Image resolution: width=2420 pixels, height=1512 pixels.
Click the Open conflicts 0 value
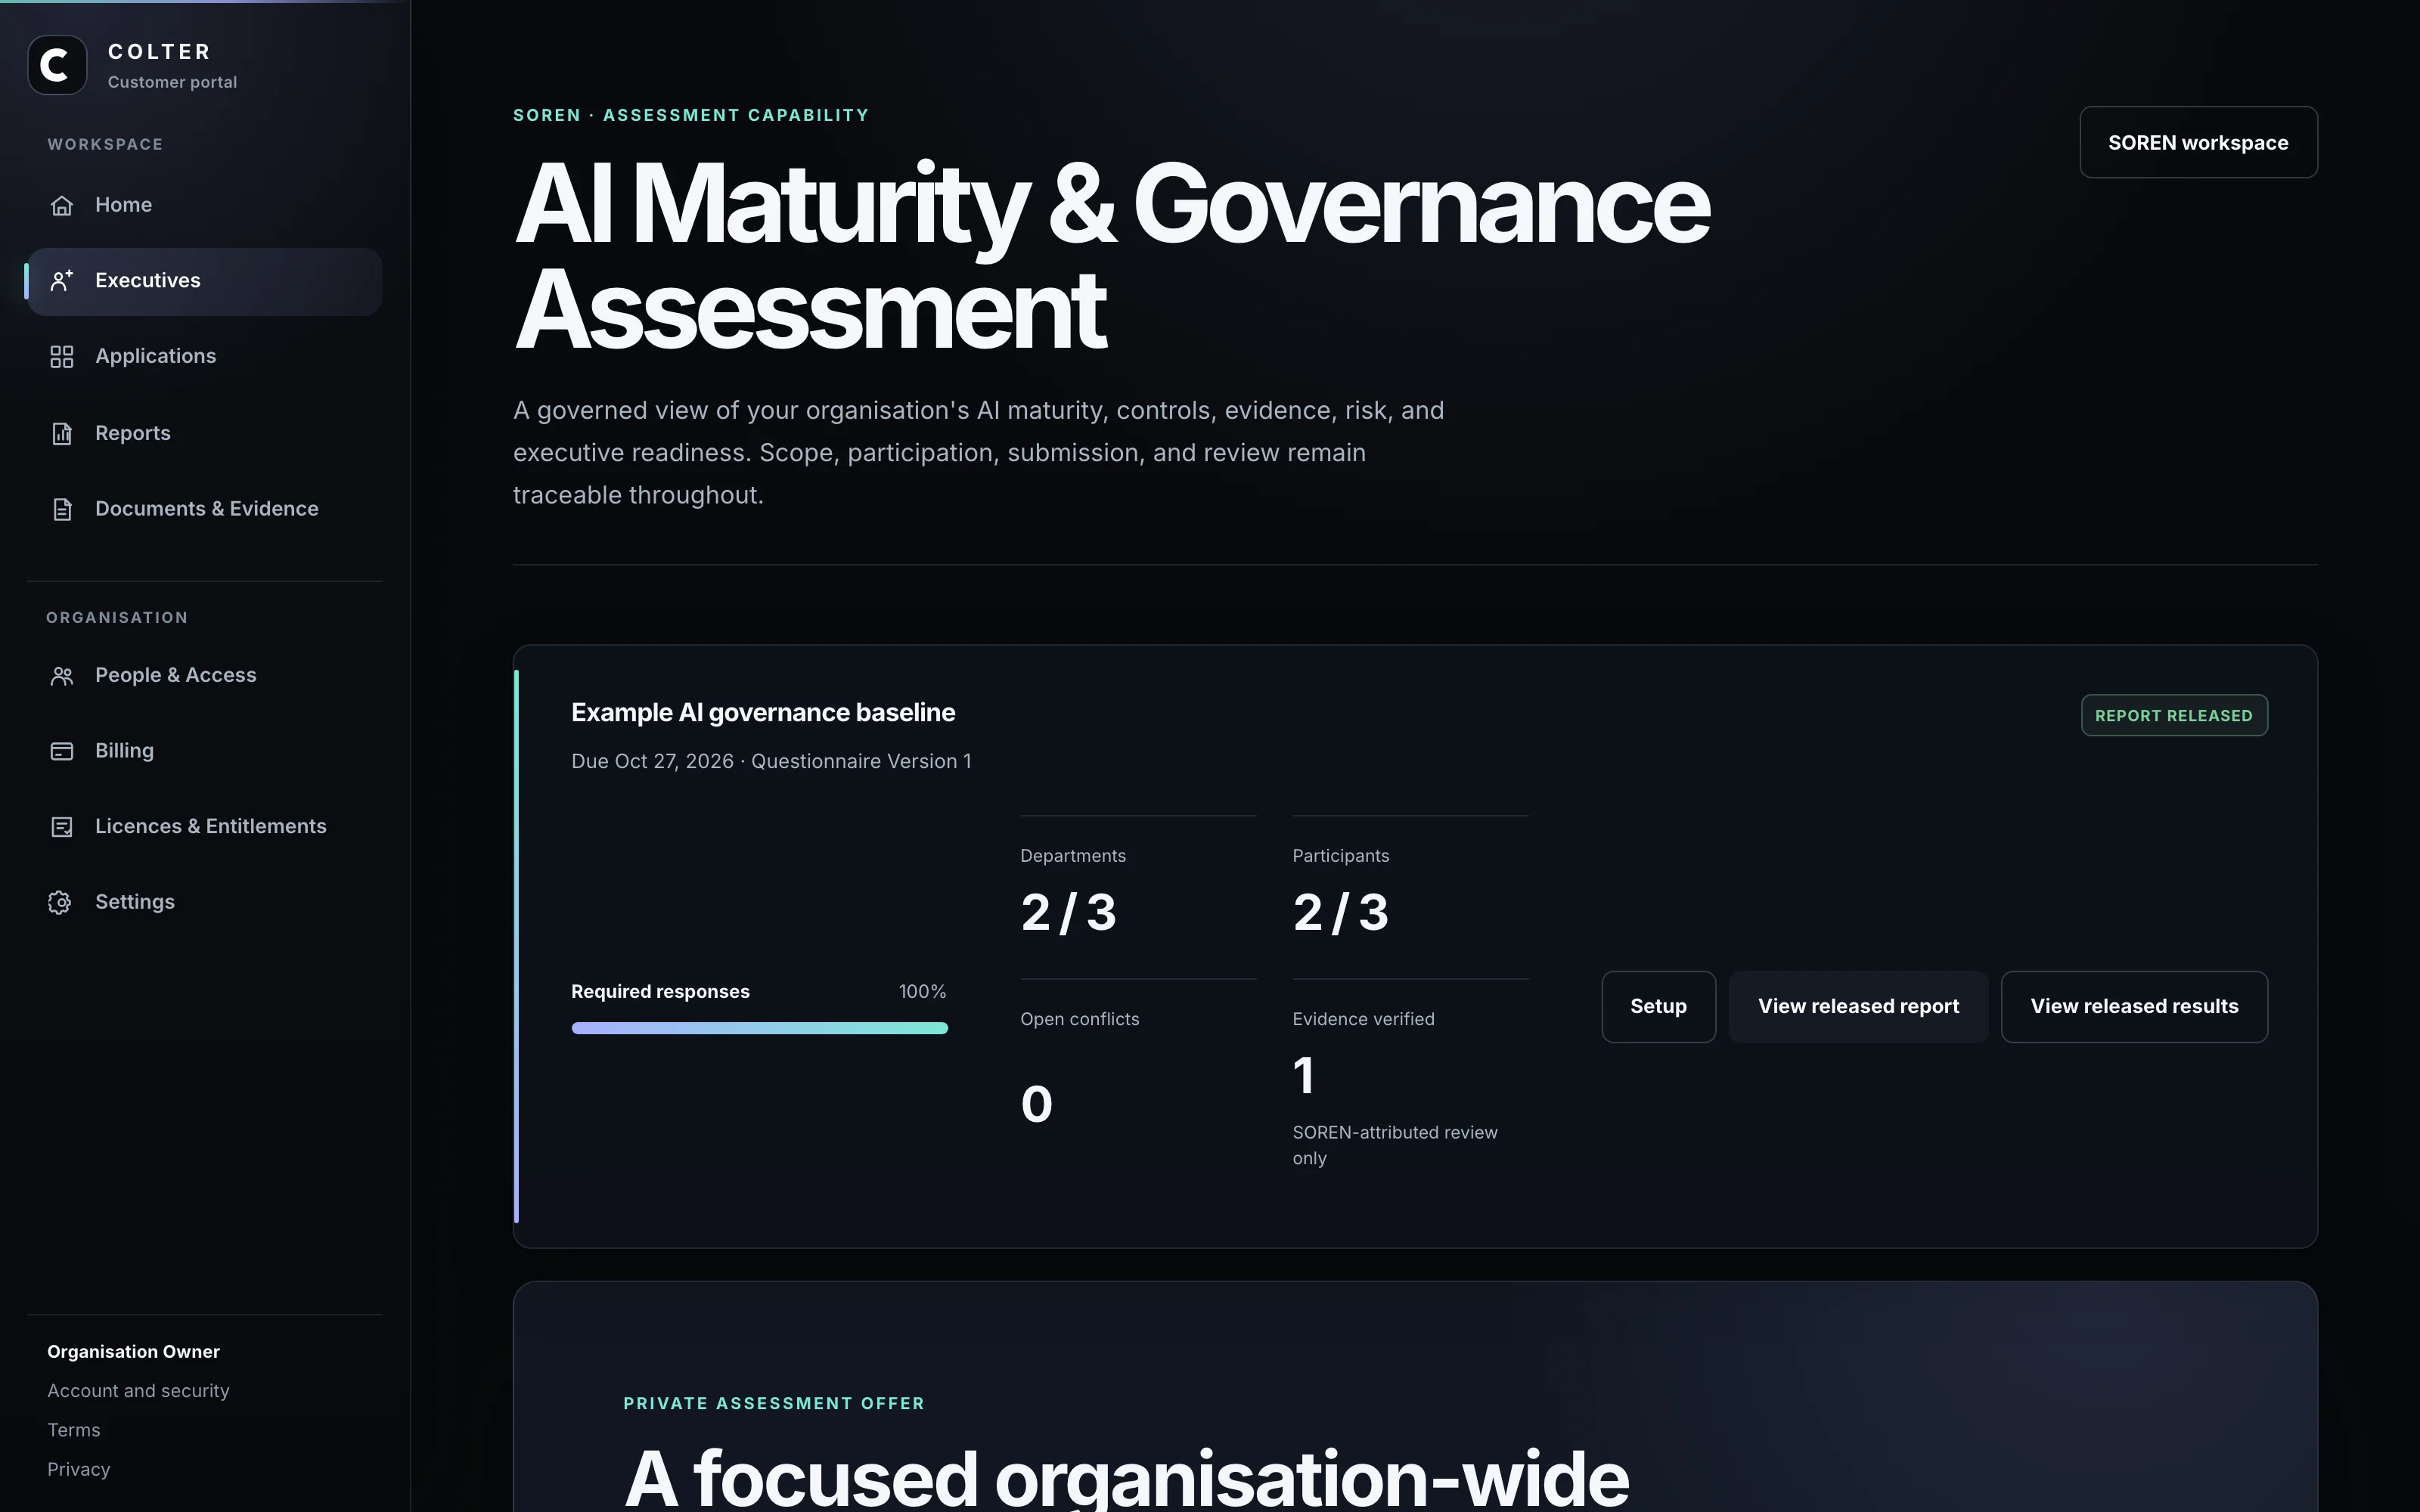click(x=1036, y=1104)
